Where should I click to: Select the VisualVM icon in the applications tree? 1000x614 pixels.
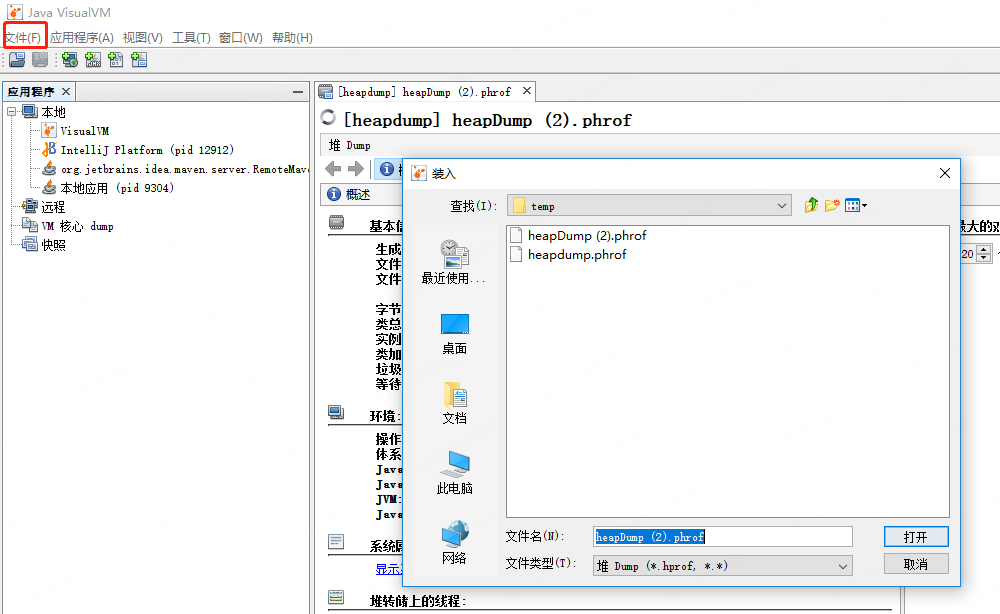(x=49, y=131)
